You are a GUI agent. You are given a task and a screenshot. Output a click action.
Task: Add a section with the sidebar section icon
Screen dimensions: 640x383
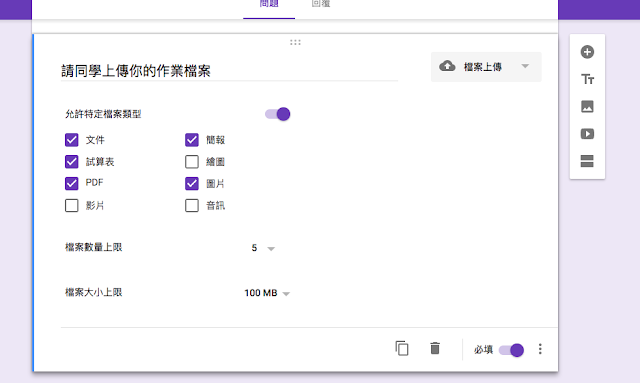[x=587, y=161]
